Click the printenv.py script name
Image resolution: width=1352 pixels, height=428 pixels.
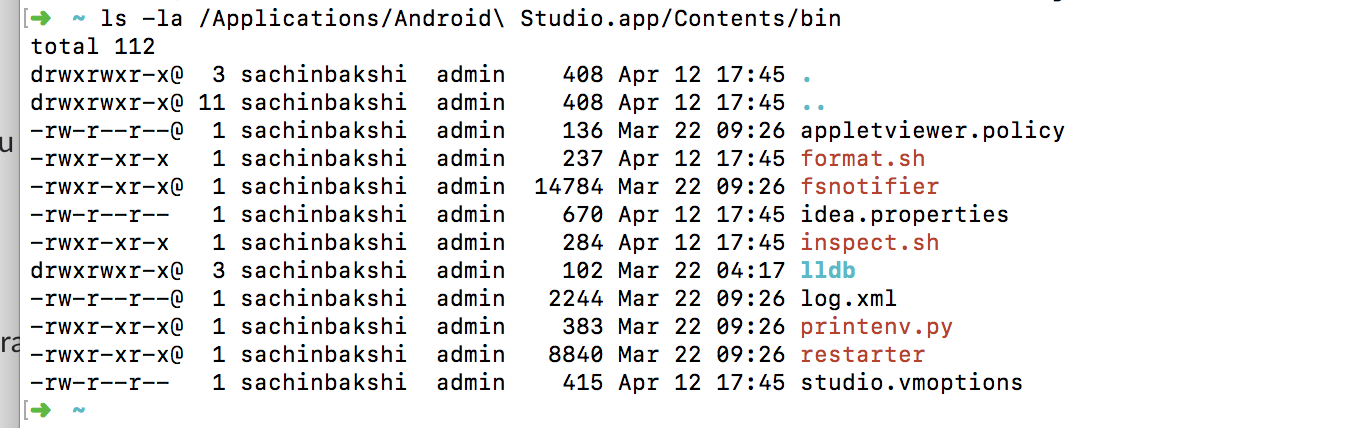coord(877,327)
